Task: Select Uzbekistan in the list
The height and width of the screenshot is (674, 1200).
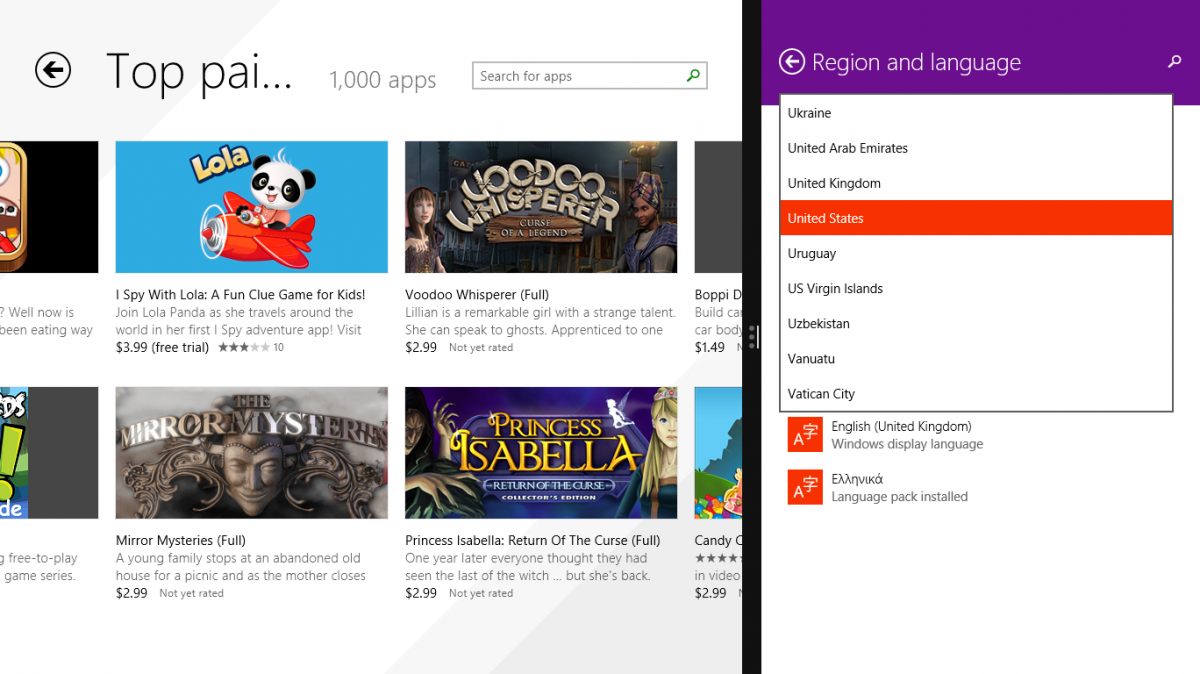Action: 976,323
